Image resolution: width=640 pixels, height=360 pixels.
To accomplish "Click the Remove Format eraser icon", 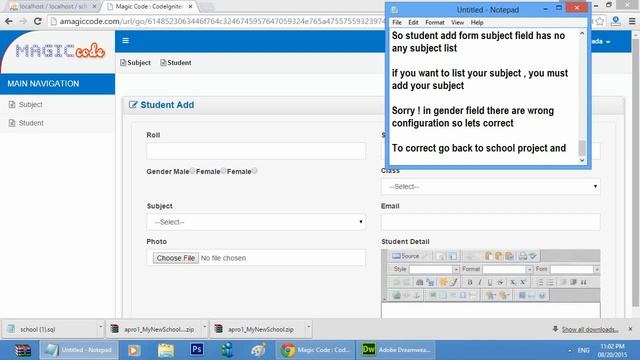I will [x=453, y=282].
